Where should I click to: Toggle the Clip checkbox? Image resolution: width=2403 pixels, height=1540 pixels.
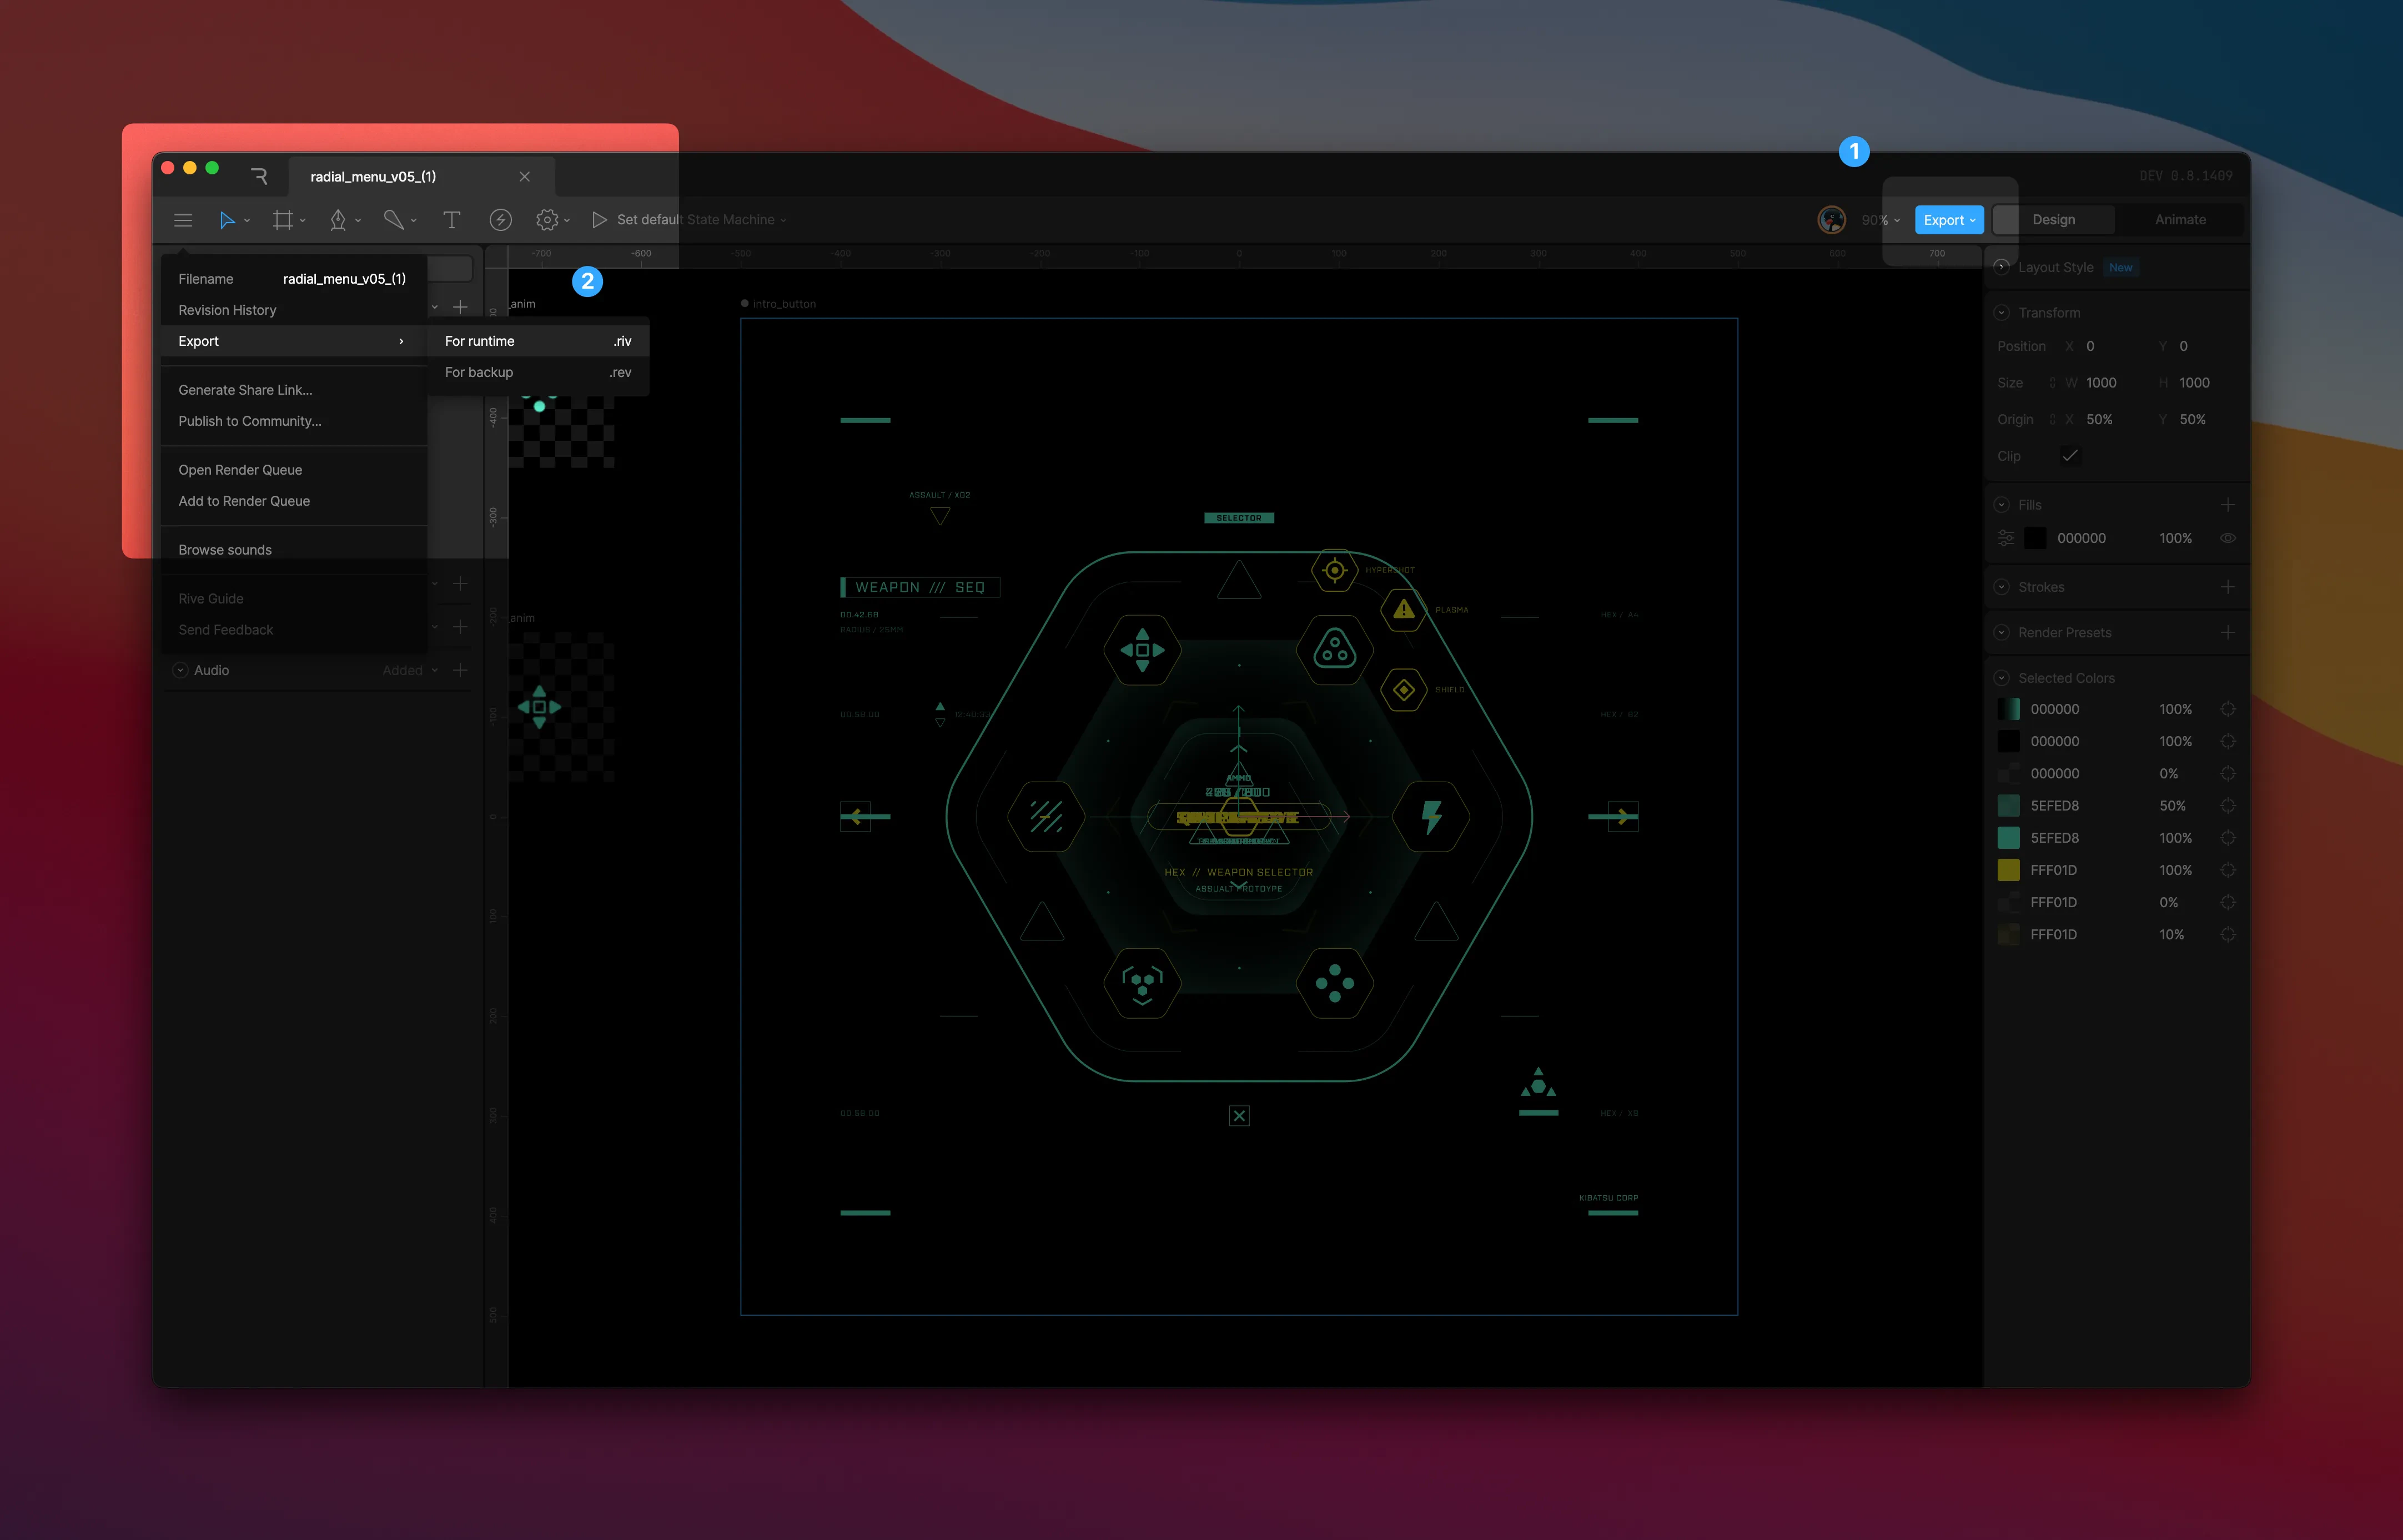[x=2070, y=456]
